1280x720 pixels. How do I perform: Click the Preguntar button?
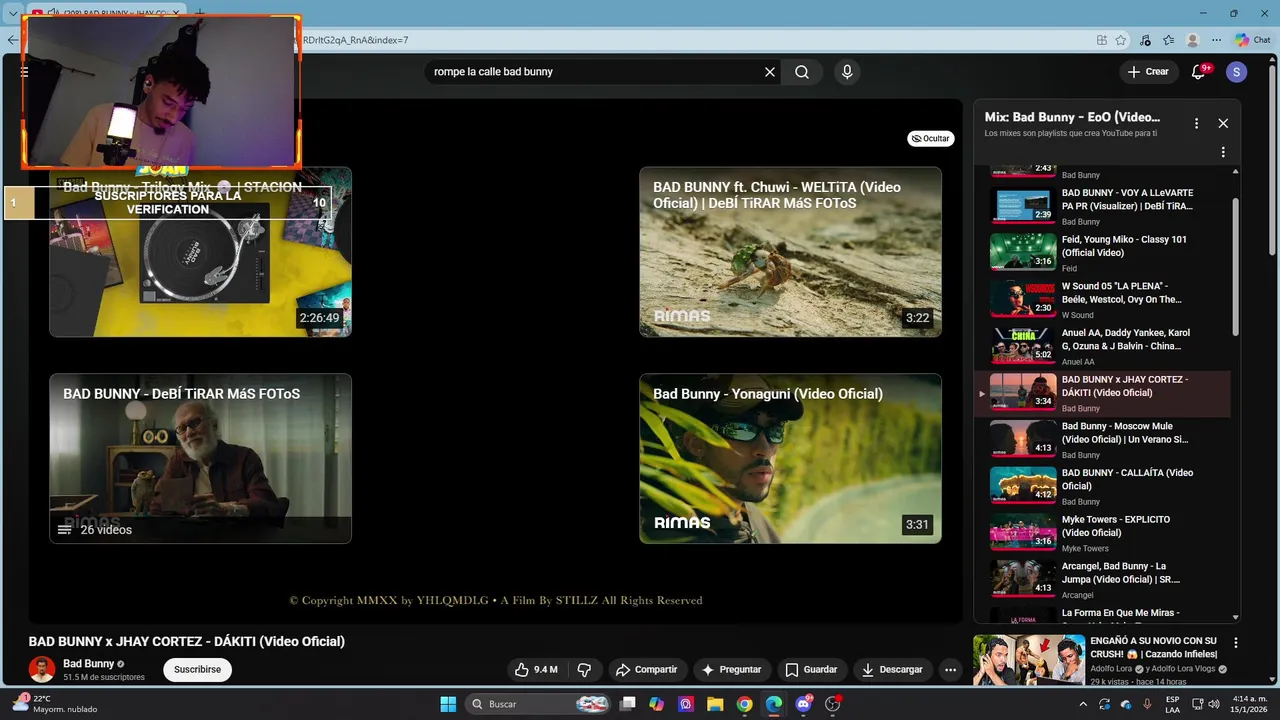731,670
